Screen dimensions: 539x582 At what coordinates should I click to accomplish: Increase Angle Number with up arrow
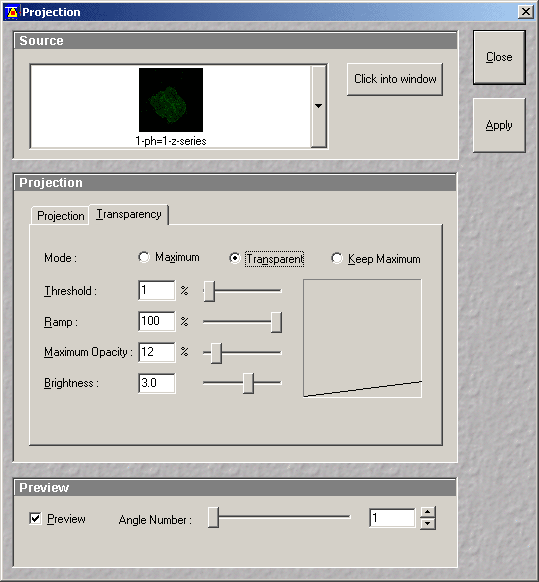pyautogui.click(x=428, y=512)
